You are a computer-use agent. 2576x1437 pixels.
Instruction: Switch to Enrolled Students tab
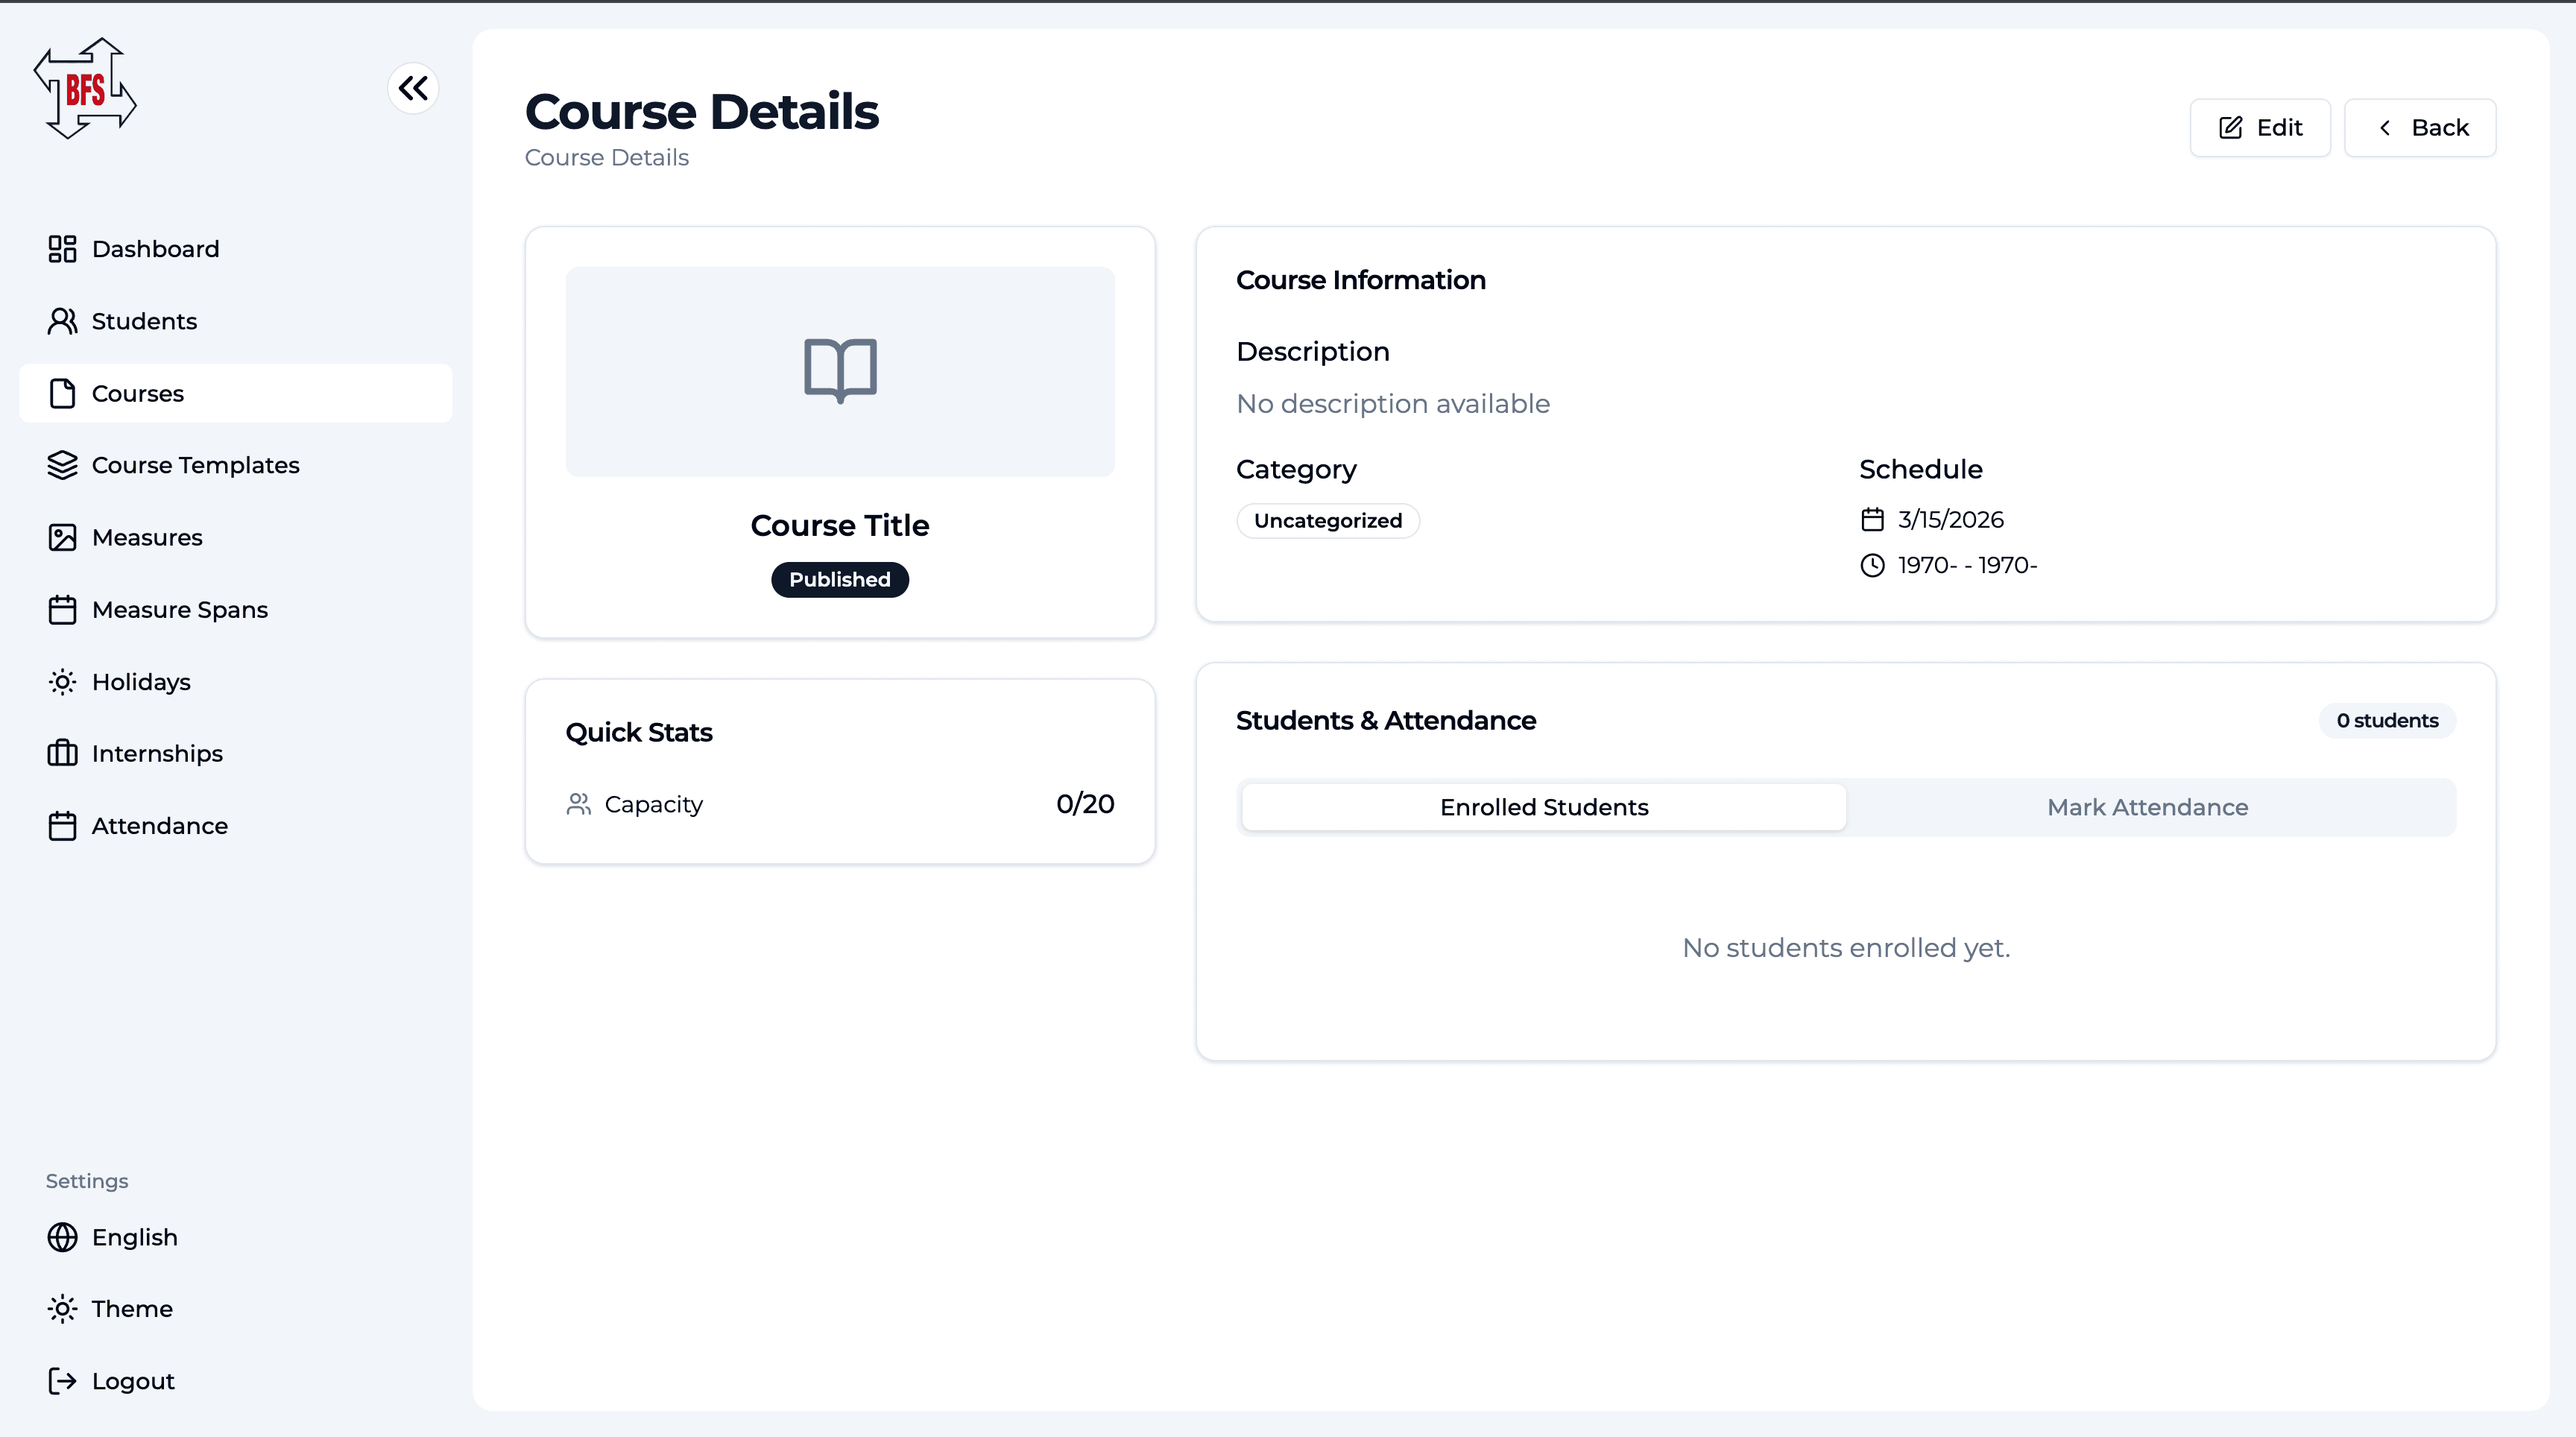(x=1544, y=807)
